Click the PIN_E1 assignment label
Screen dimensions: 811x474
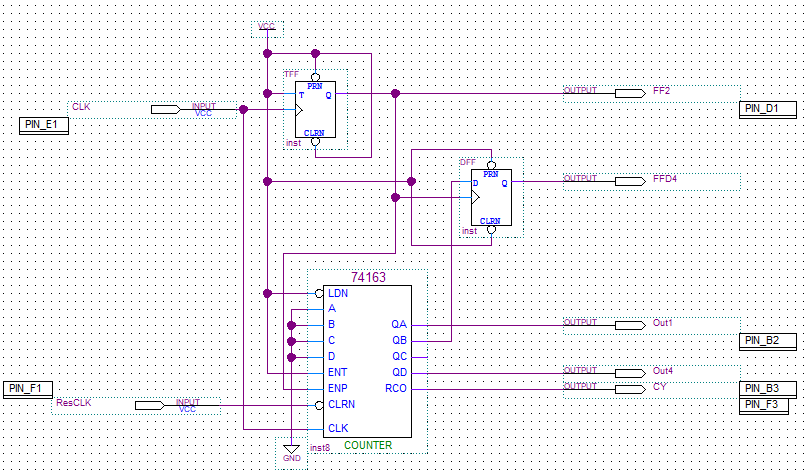pos(44,126)
